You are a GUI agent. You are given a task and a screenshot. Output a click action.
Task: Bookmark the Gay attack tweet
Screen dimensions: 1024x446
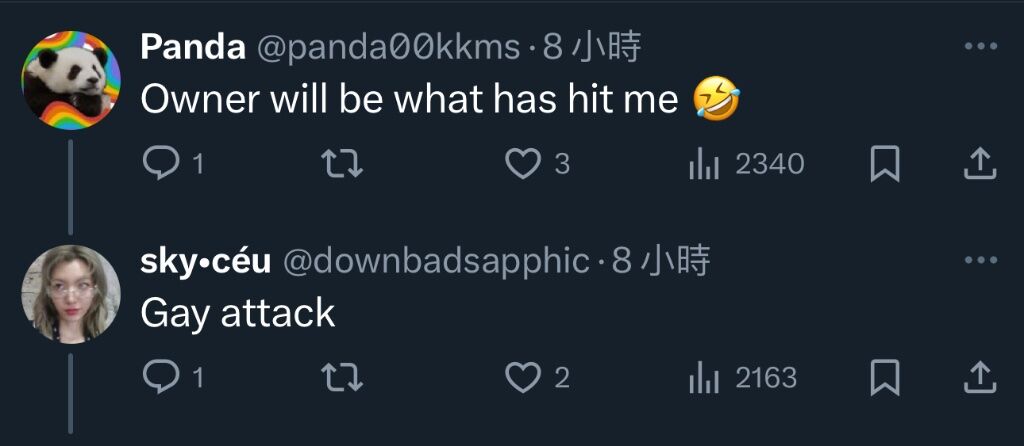[x=885, y=377]
